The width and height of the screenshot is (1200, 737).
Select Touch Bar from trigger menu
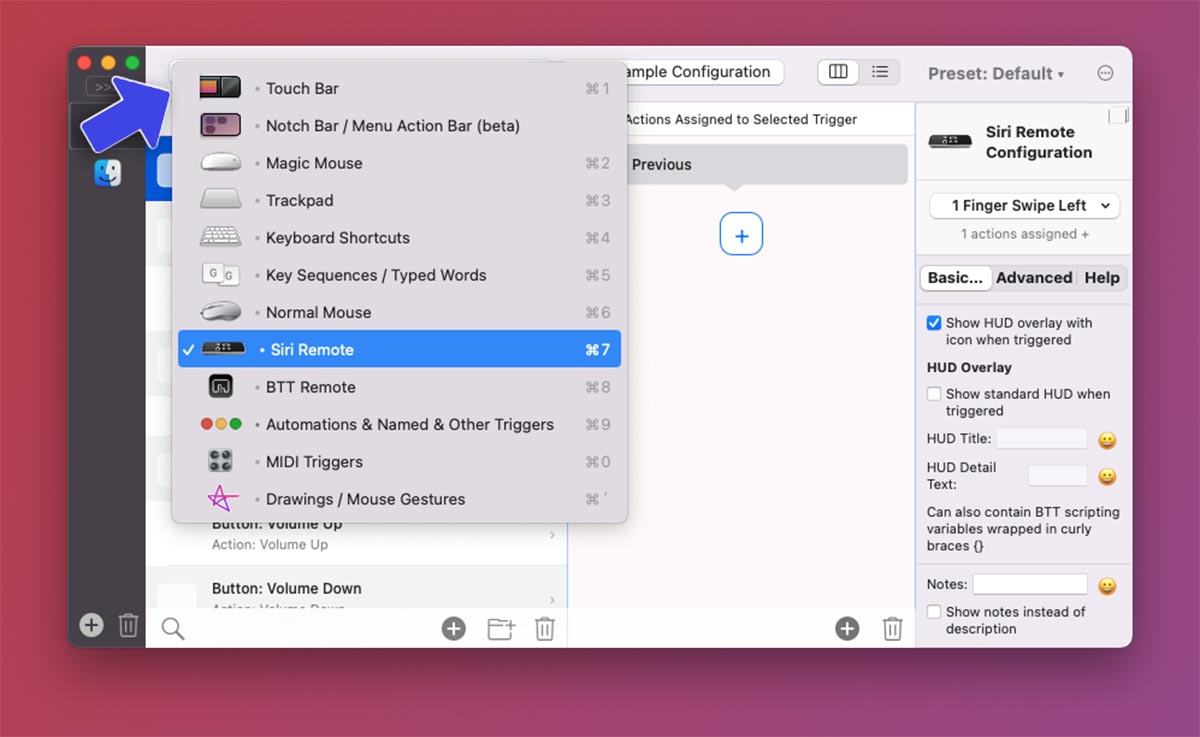click(302, 88)
